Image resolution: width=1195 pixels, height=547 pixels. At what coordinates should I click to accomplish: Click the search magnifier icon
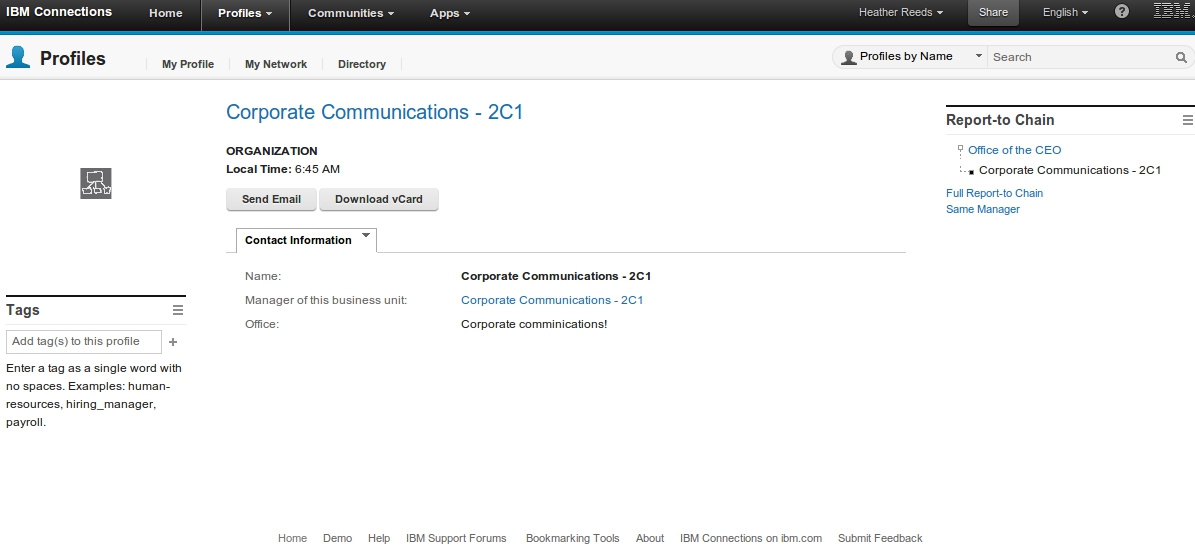pyautogui.click(x=1181, y=58)
